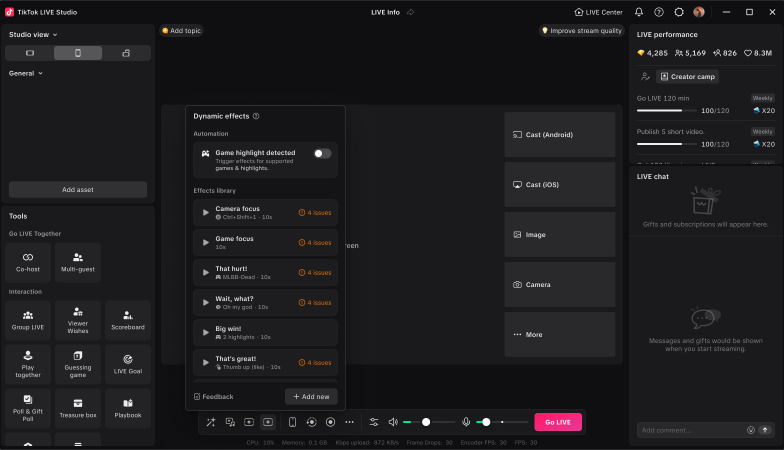Viewport: 784px width, 450px height.
Task: Open the three-dot more options in toolbar
Action: [350, 422]
